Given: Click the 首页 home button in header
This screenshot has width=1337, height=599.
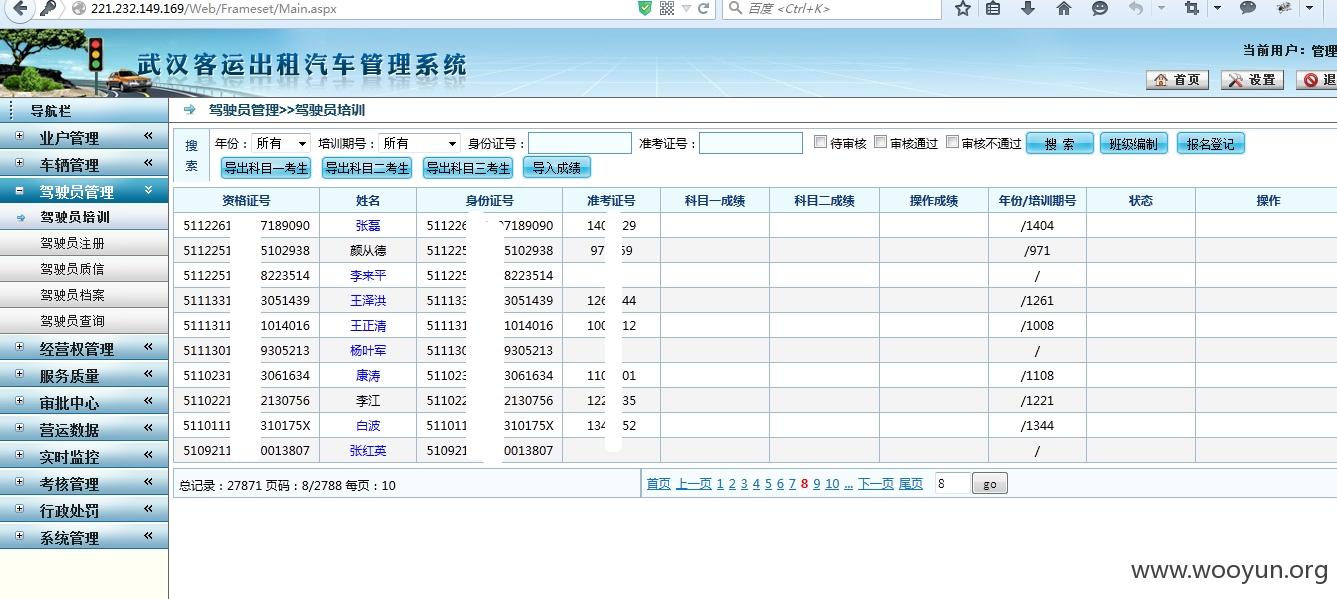Looking at the screenshot, I should pyautogui.click(x=1178, y=80).
